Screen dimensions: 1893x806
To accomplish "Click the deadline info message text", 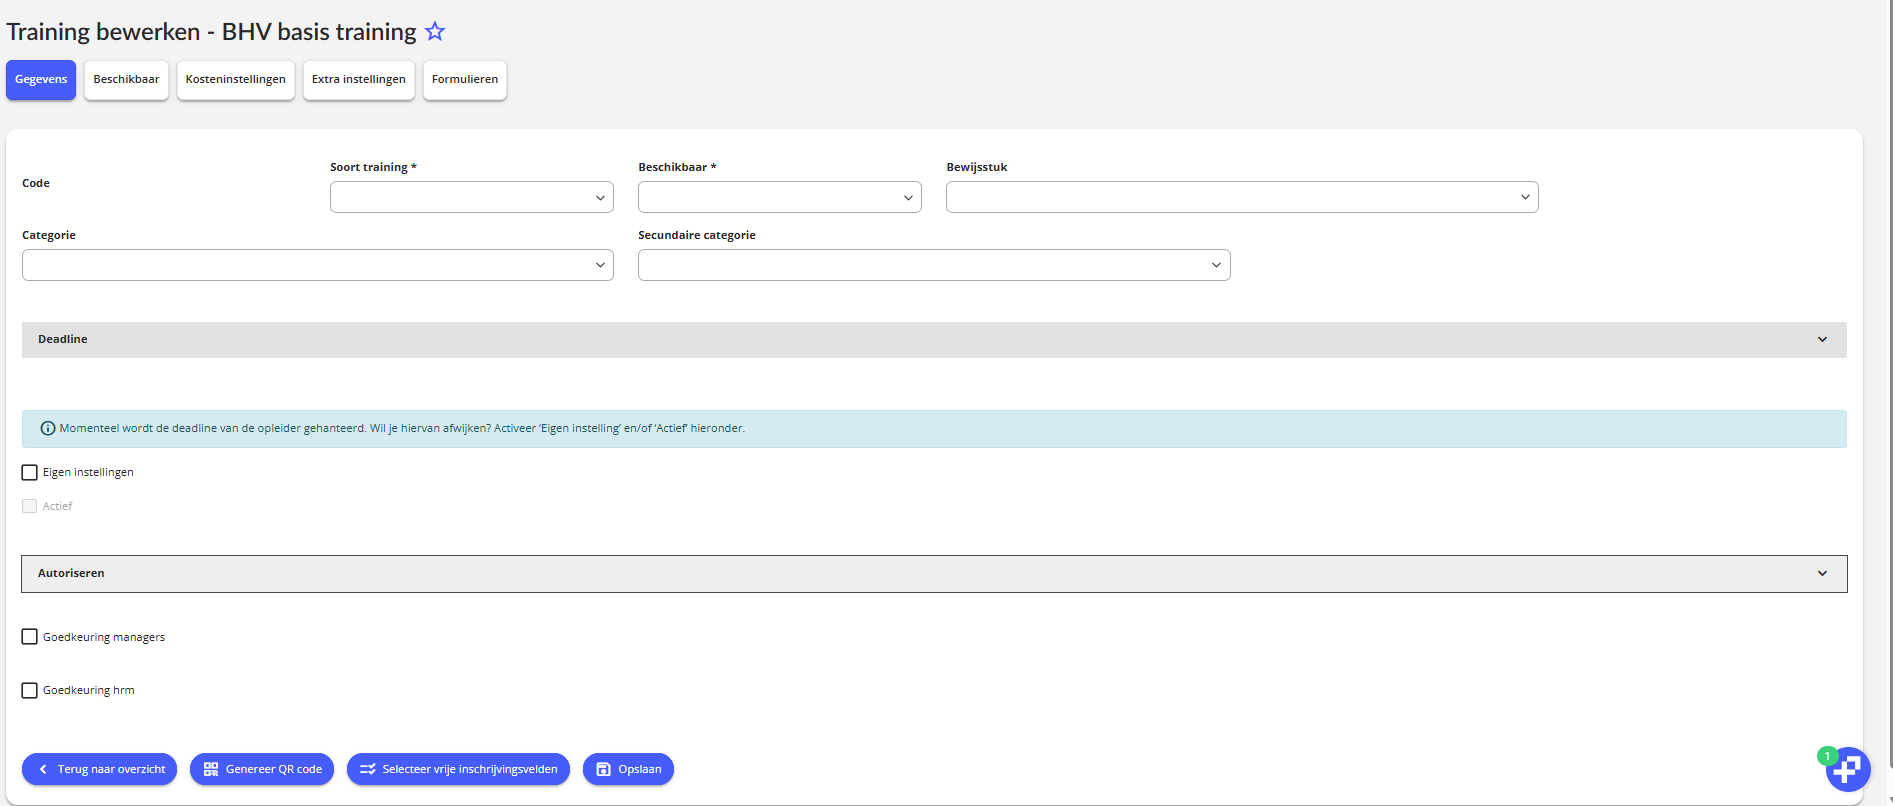I will pyautogui.click(x=402, y=428).
